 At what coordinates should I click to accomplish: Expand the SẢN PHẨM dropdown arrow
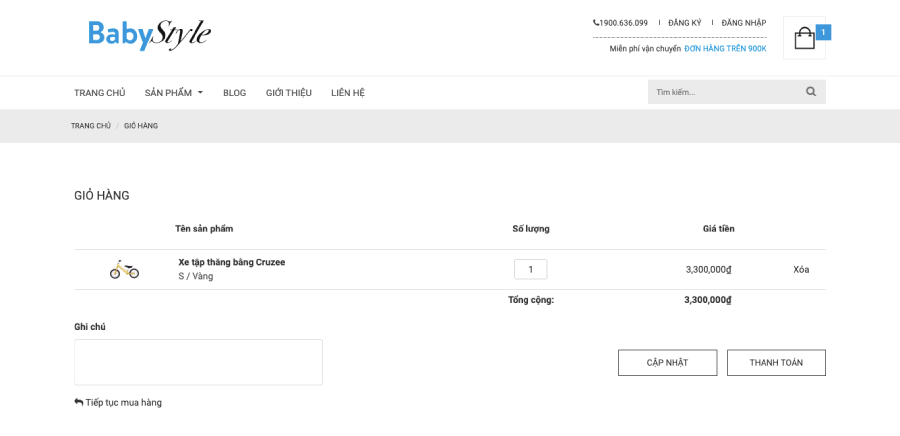[x=200, y=92]
